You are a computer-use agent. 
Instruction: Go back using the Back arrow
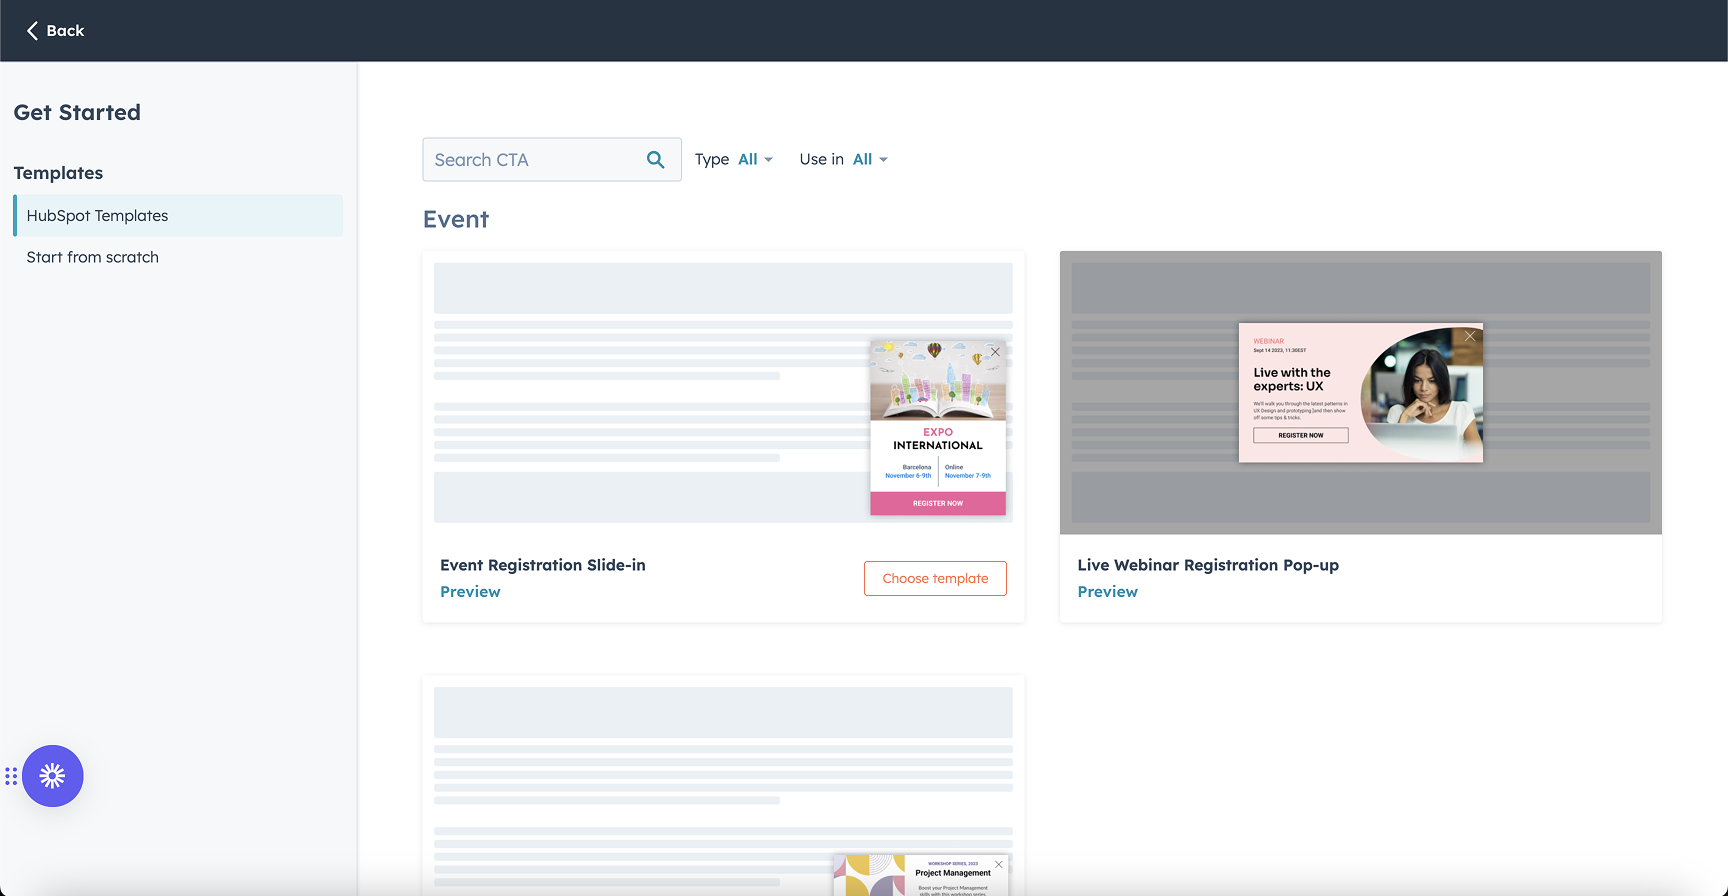[55, 31]
